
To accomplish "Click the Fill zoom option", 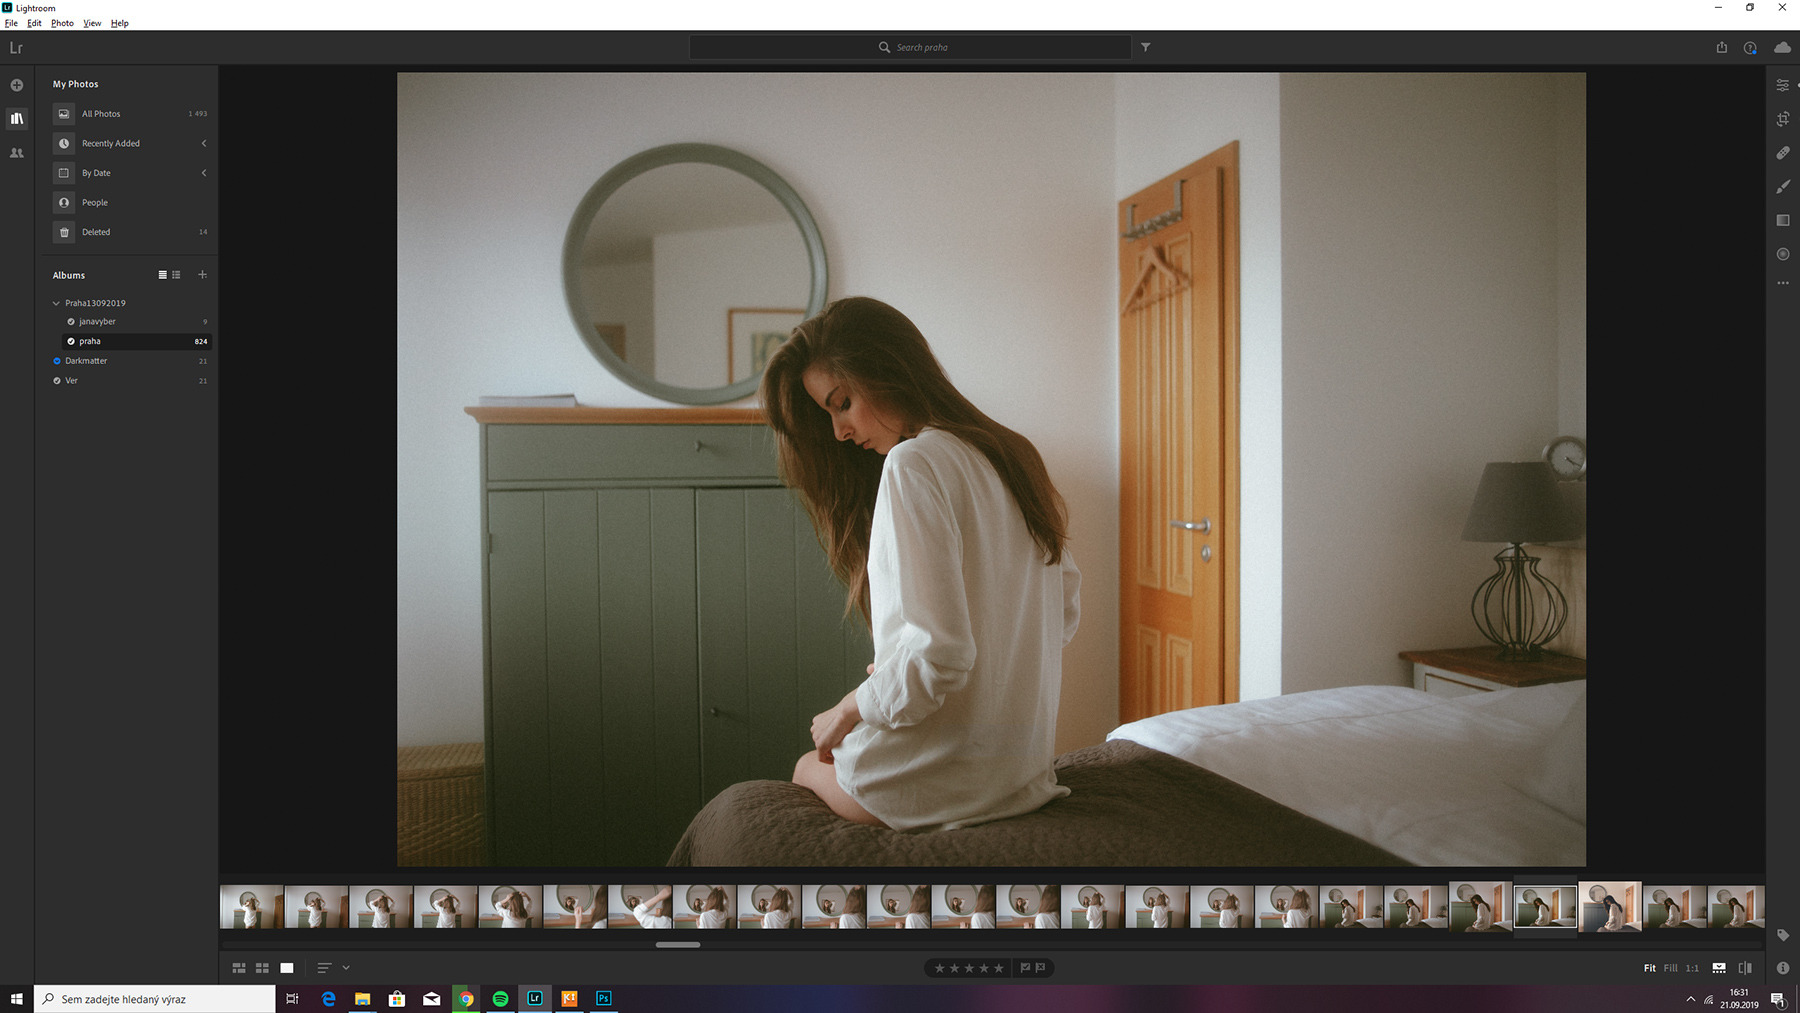I will (1670, 968).
